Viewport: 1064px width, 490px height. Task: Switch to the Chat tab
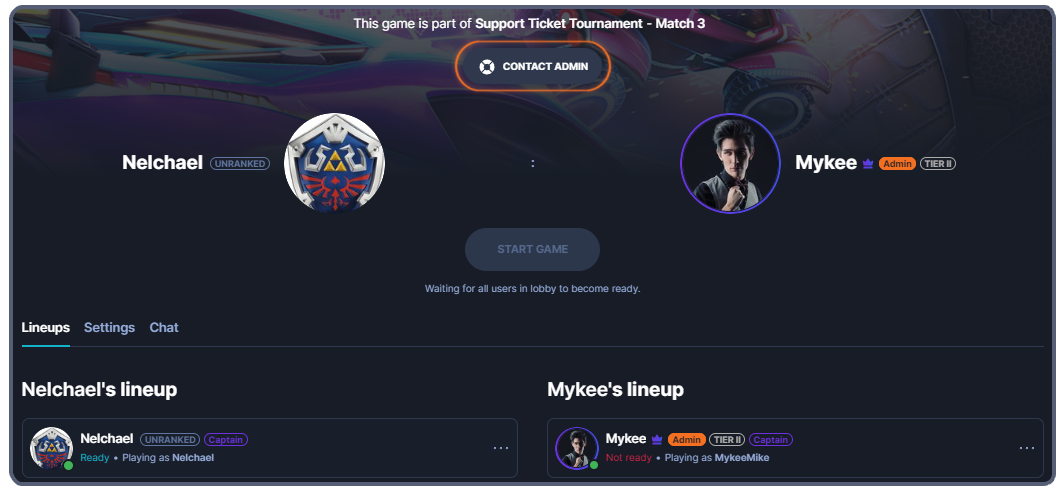pos(164,328)
